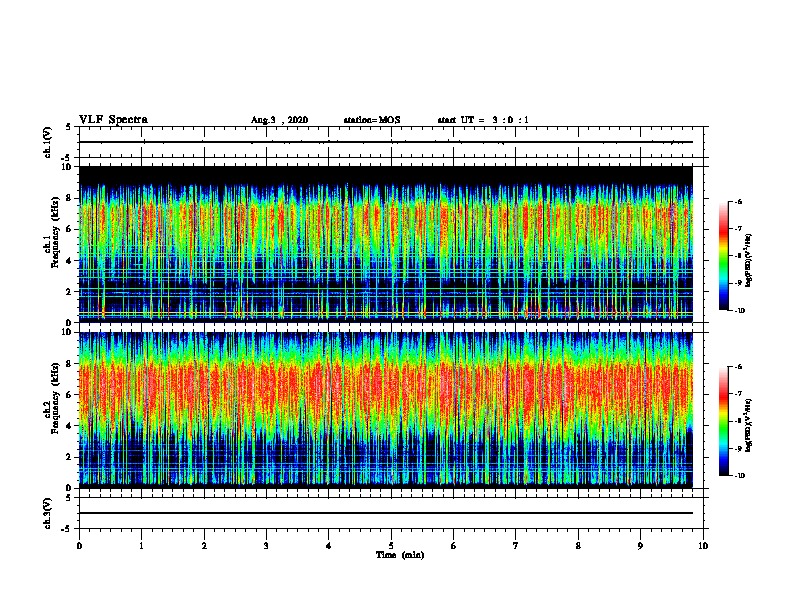Image resolution: width=792 pixels, height=612 pixels.
Task: Click the "4" kHz tick on ch.1 frequency axis
Action: (x=69, y=261)
